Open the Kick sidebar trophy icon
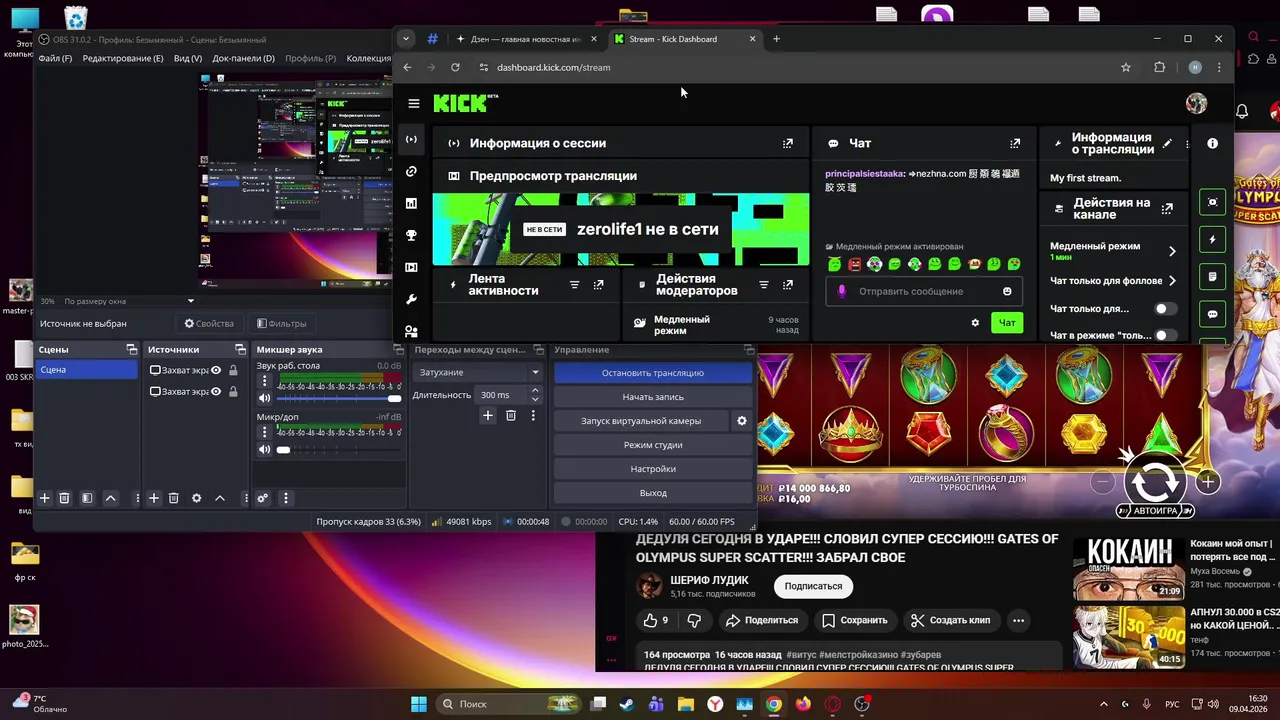 pyautogui.click(x=411, y=235)
